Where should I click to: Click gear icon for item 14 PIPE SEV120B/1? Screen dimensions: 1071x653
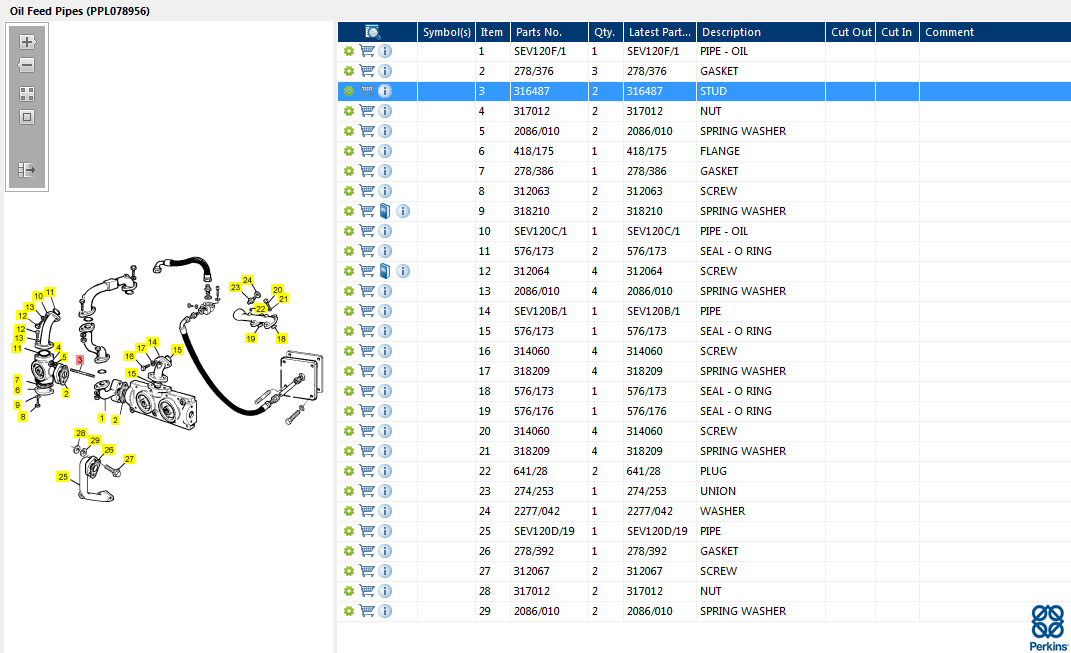point(348,311)
